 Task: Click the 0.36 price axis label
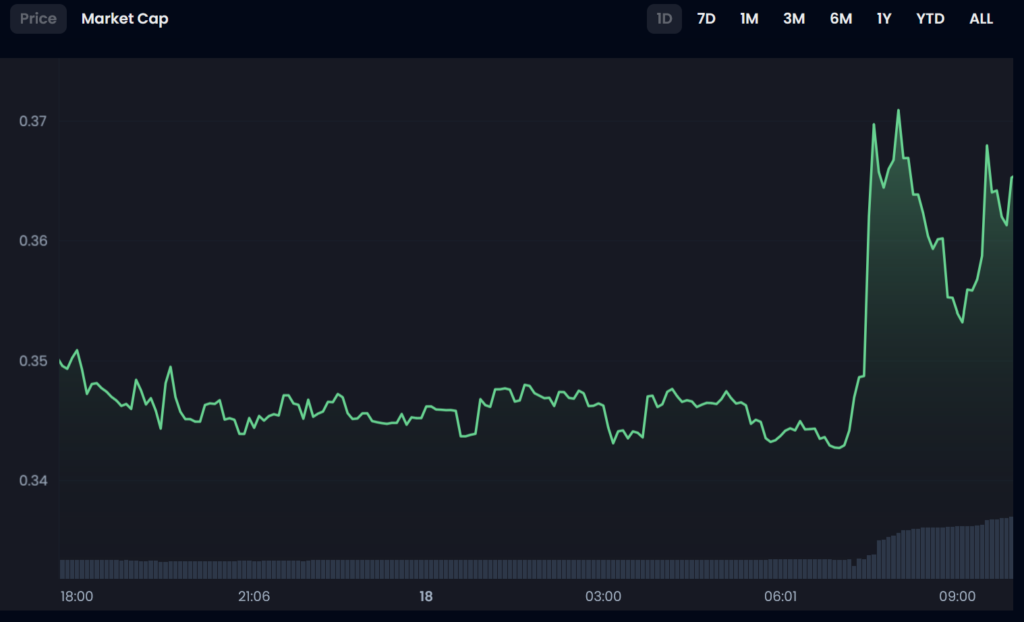click(33, 241)
